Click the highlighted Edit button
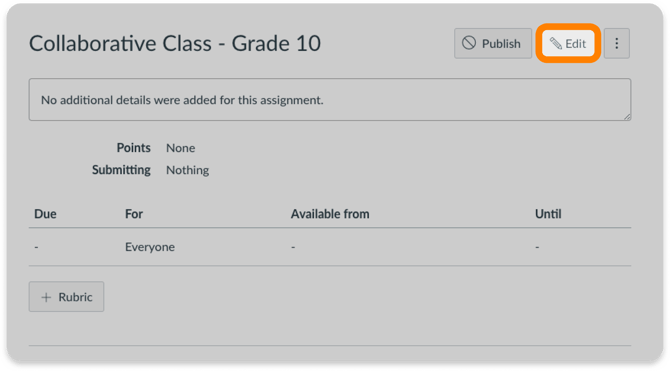The height and width of the screenshot is (371, 670). pos(568,43)
